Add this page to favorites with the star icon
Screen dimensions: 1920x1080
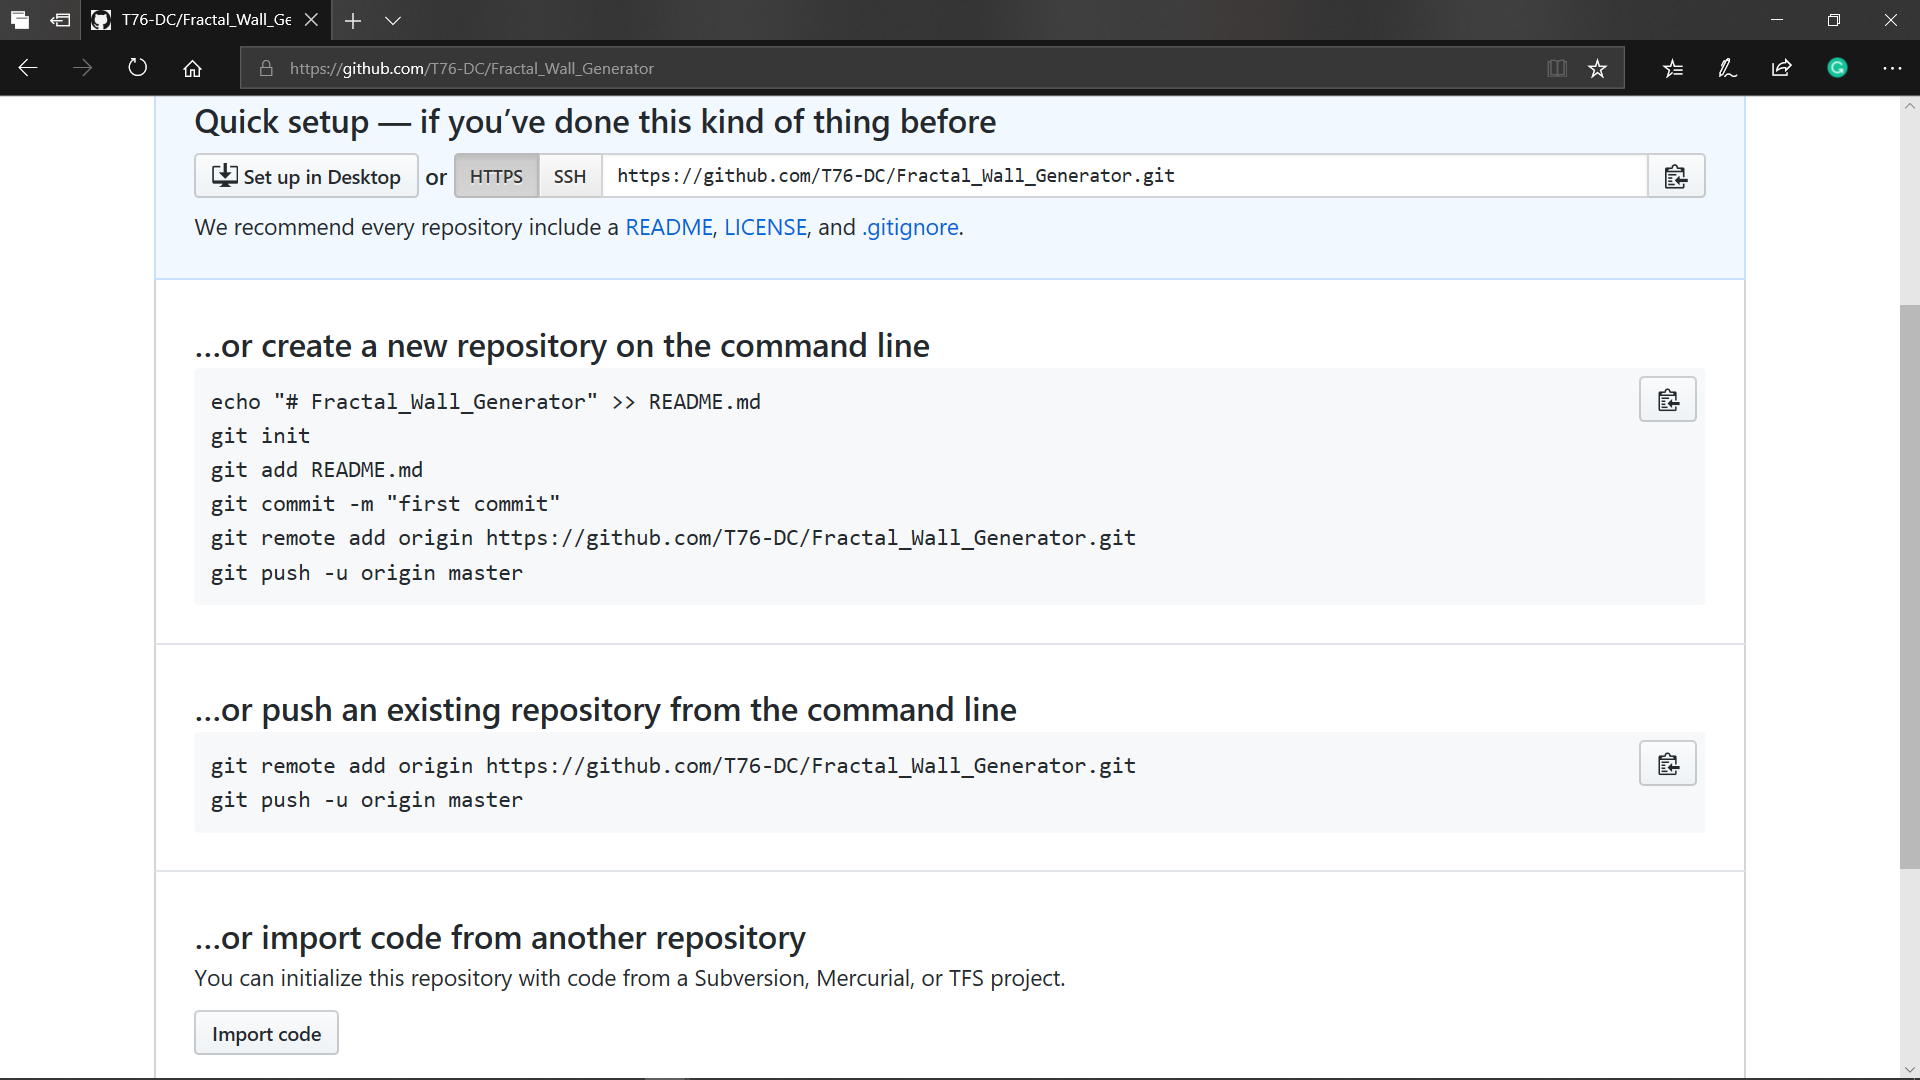point(1597,68)
